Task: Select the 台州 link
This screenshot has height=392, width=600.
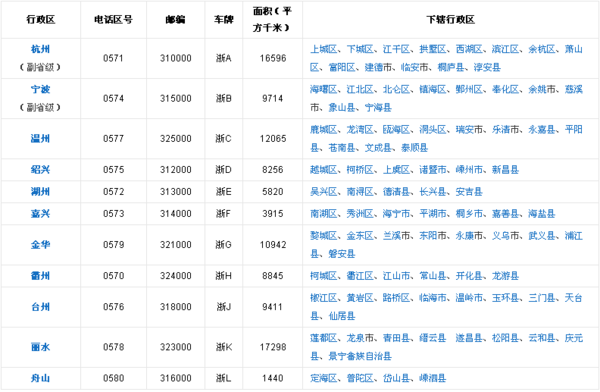Action: click(x=41, y=307)
